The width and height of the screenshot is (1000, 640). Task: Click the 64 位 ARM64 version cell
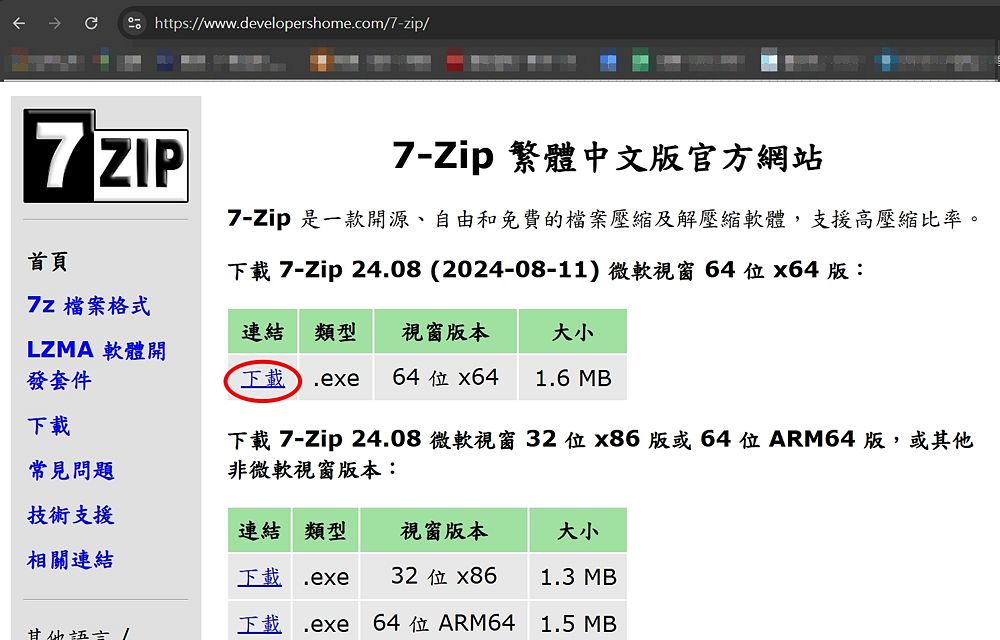[444, 623]
